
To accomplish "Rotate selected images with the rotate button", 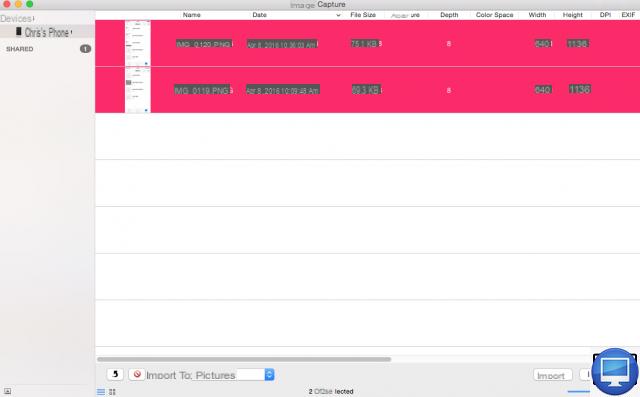I will pyautogui.click(x=115, y=374).
